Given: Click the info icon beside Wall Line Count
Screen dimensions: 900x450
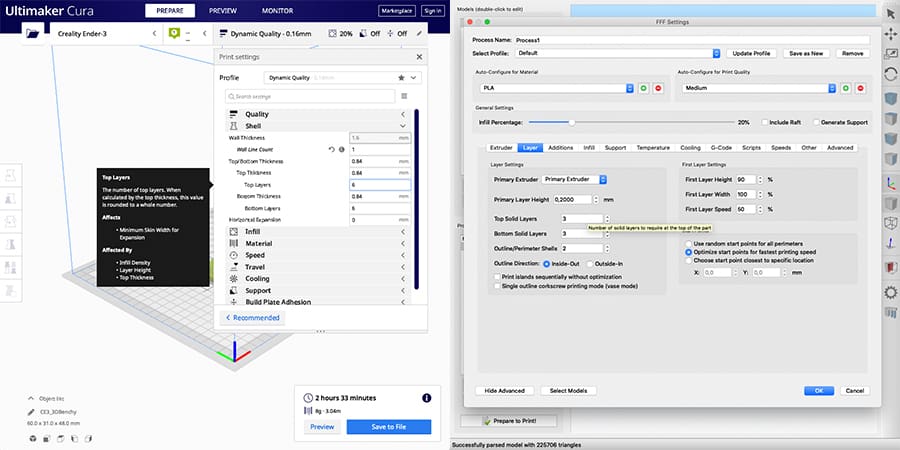Looking at the screenshot, I should (342, 150).
